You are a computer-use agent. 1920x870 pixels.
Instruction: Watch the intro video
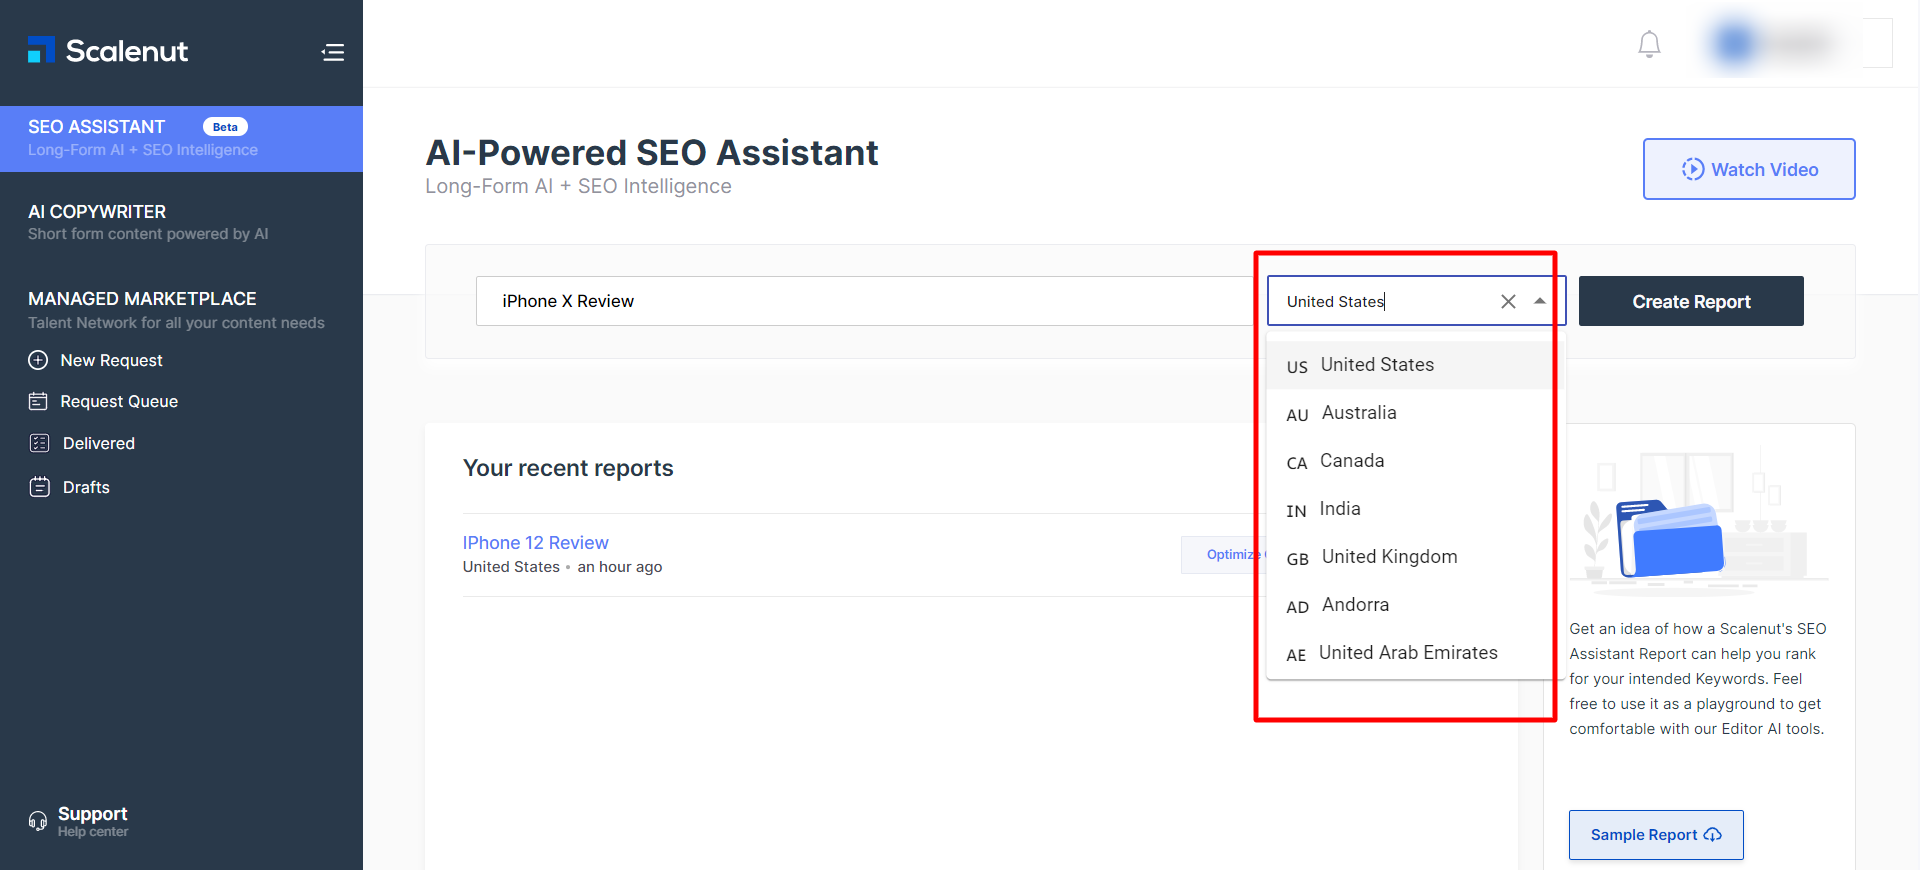[1749, 169]
